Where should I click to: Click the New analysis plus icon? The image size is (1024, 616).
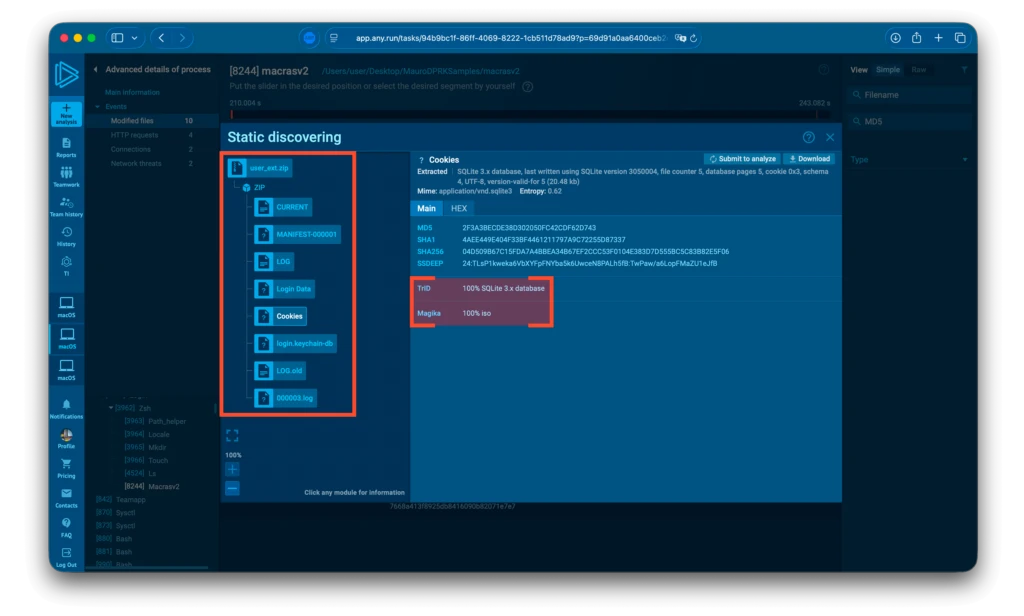[x=66, y=108]
